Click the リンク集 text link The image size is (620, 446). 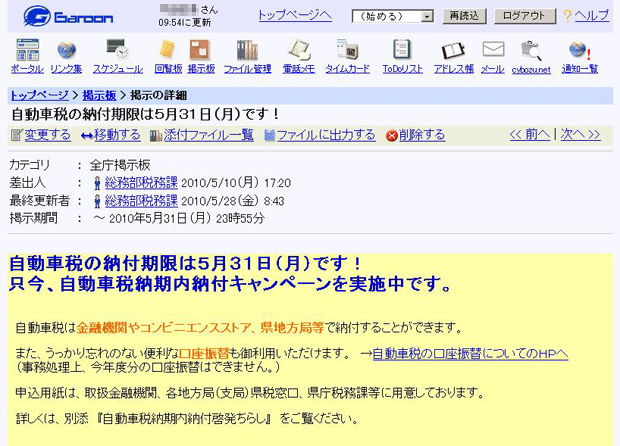click(x=66, y=69)
